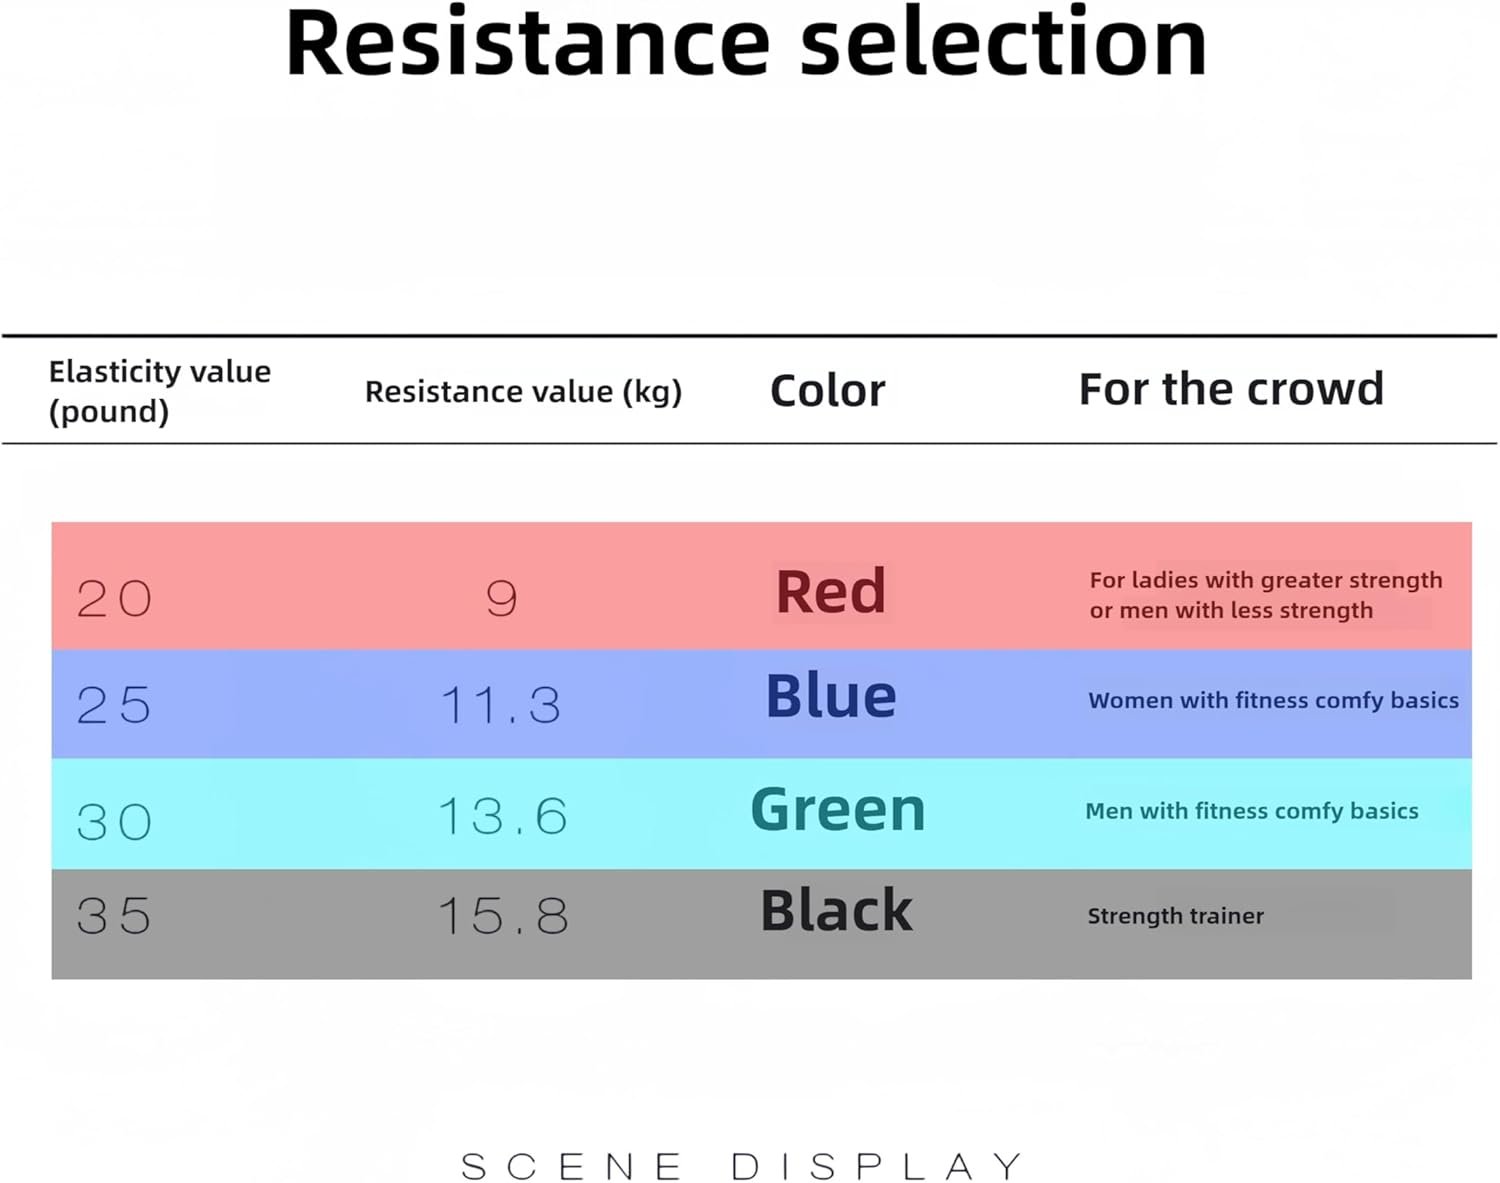Click the 11.3 kg resistance value
Viewport: 1500px width, 1183px height.
(501, 705)
